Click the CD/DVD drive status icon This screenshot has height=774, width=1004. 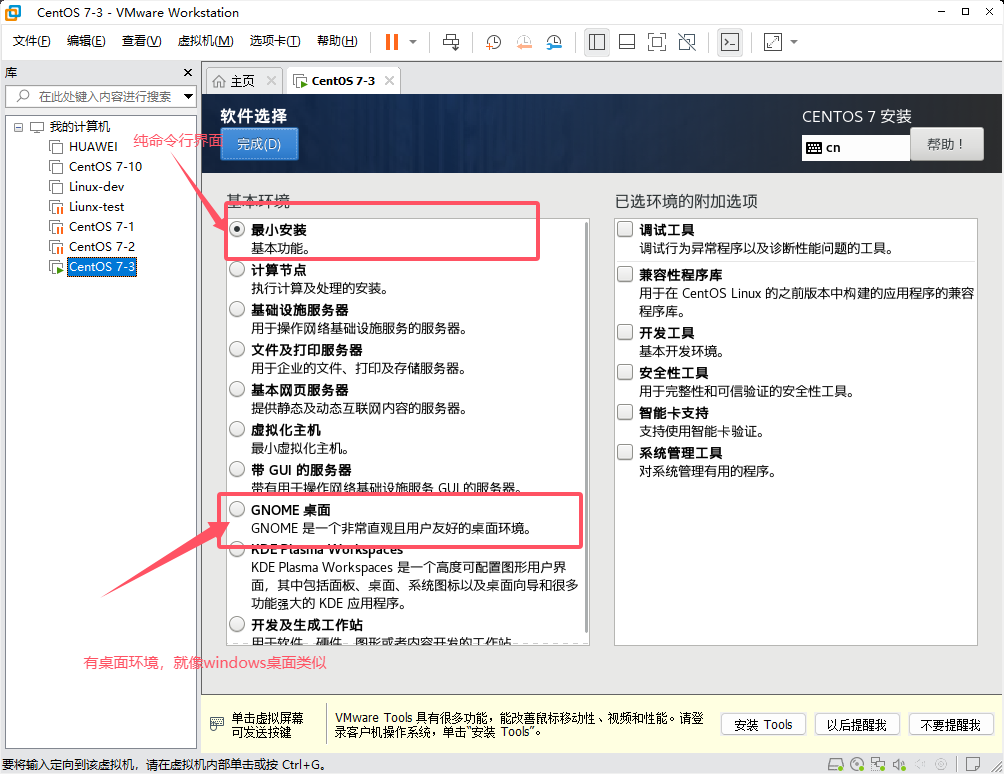click(857, 764)
